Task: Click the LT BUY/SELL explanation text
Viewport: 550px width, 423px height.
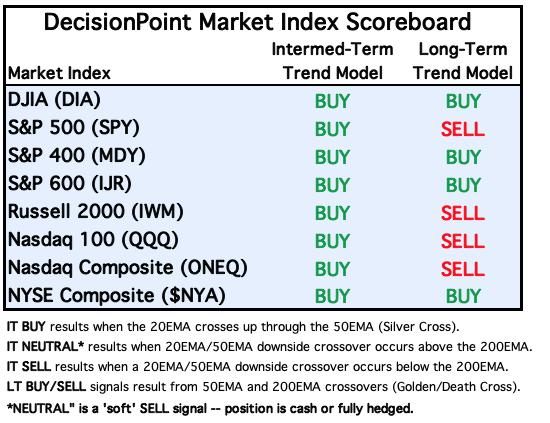Action: click(x=263, y=387)
